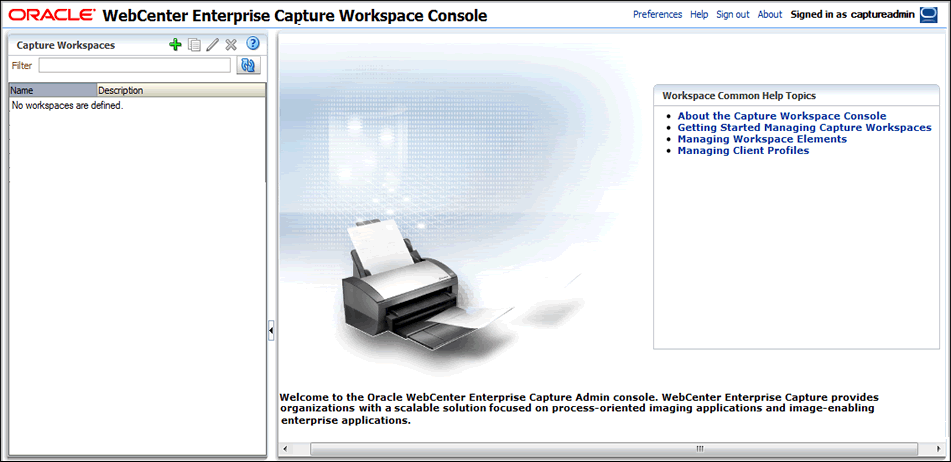The height and width of the screenshot is (462, 951).
Task: Sign out of the console
Action: coord(733,15)
